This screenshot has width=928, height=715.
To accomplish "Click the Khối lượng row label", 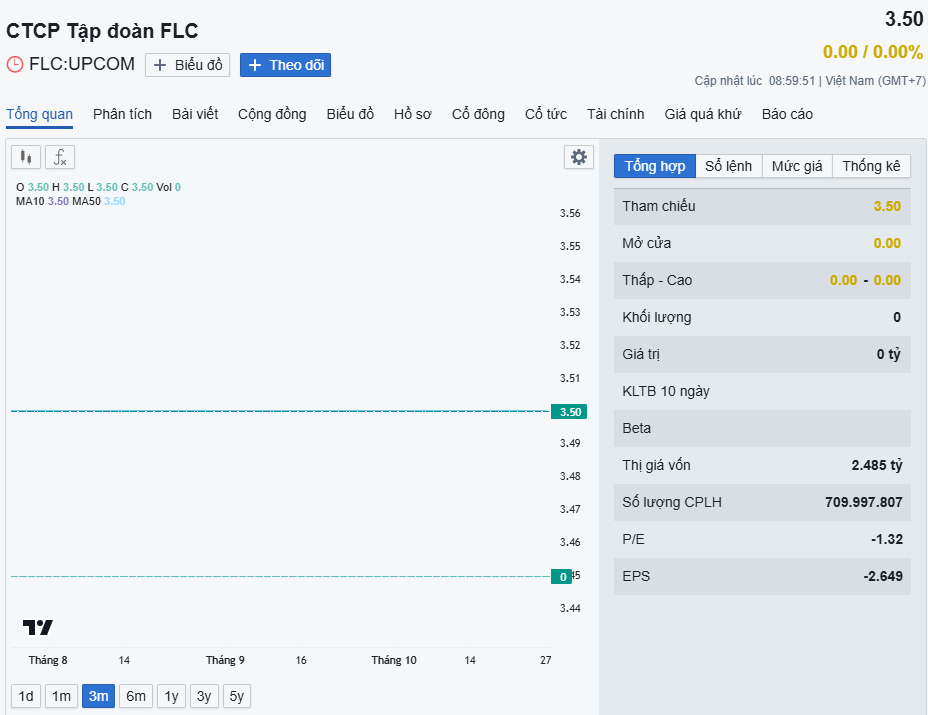I will click(x=657, y=317).
